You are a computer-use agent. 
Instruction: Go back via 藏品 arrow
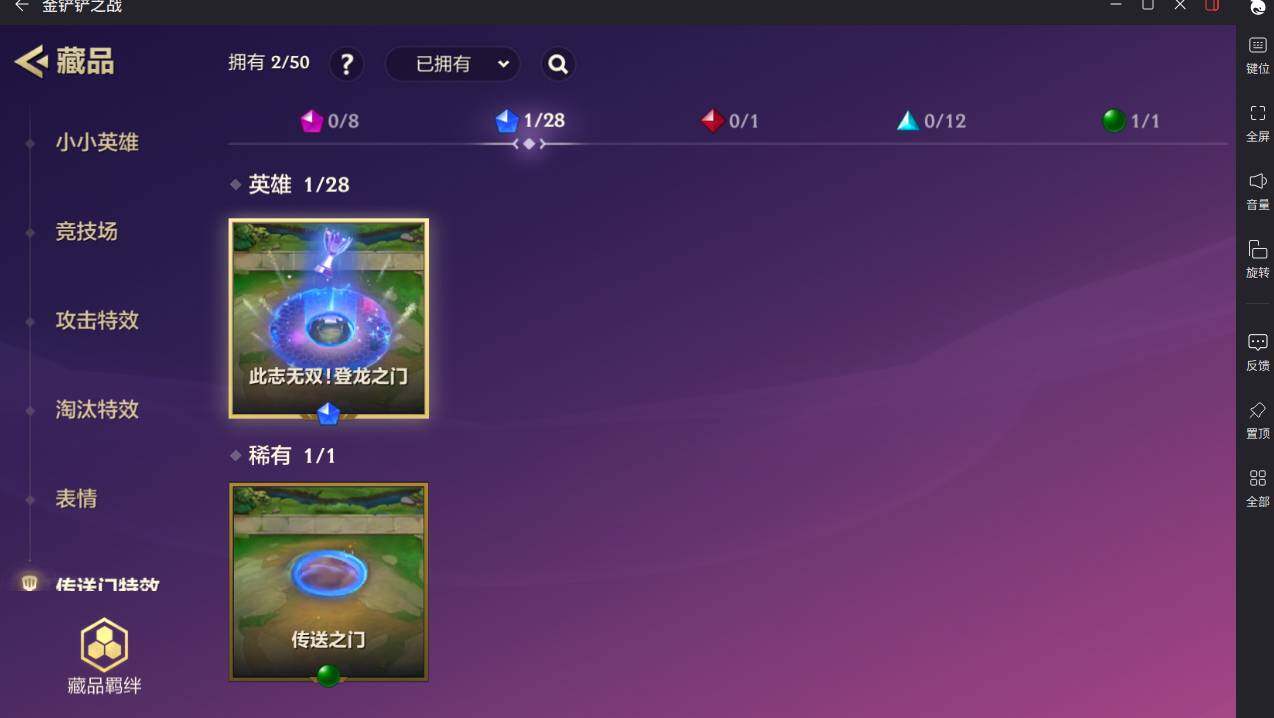point(64,61)
